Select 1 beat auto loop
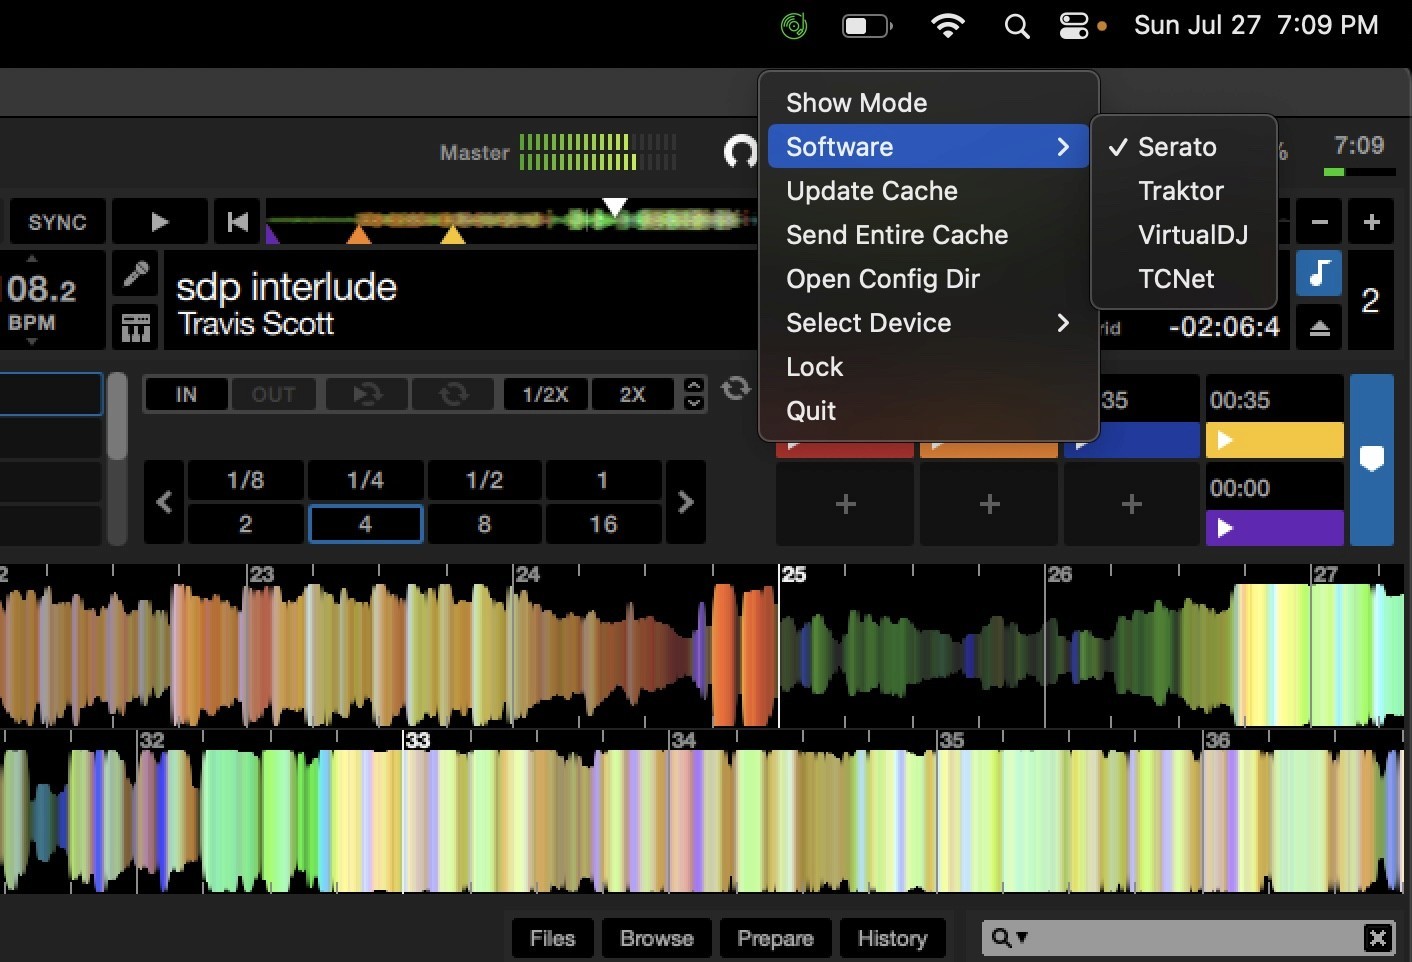This screenshot has width=1412, height=962. coord(603,480)
